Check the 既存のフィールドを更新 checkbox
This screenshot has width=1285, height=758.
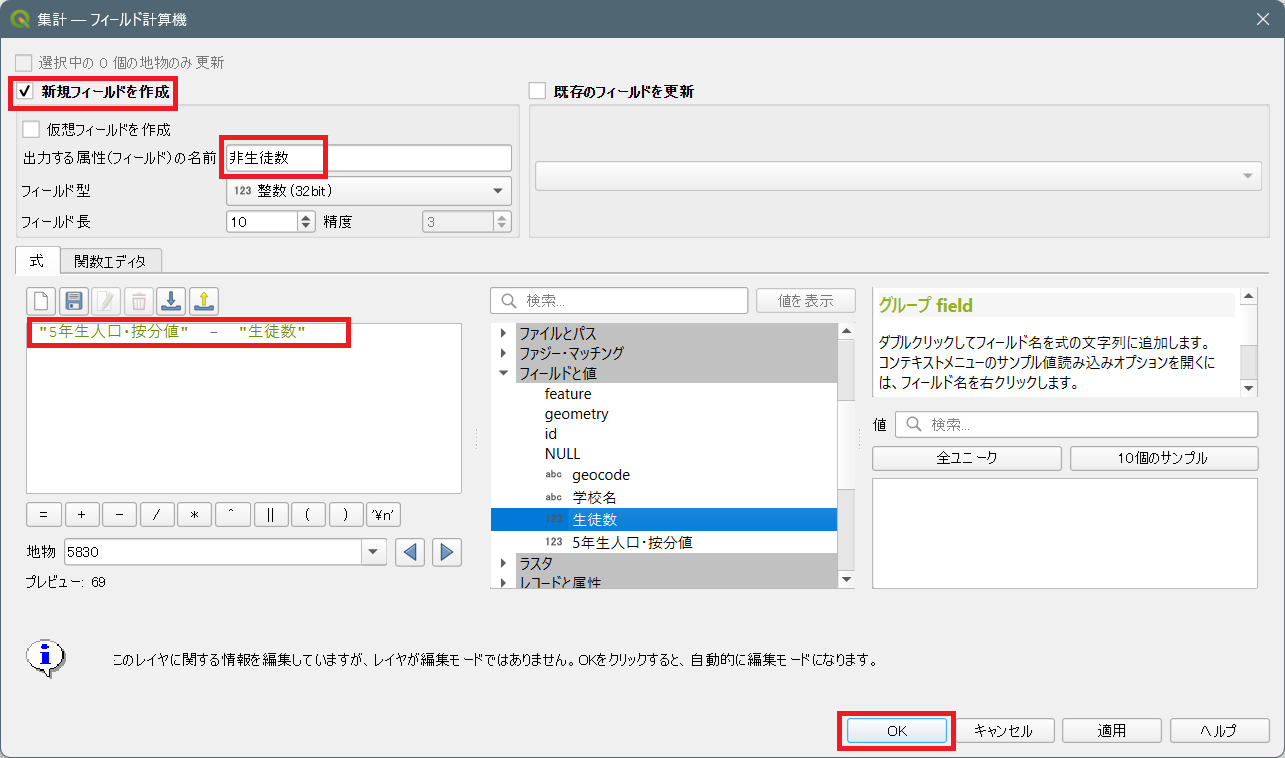538,91
